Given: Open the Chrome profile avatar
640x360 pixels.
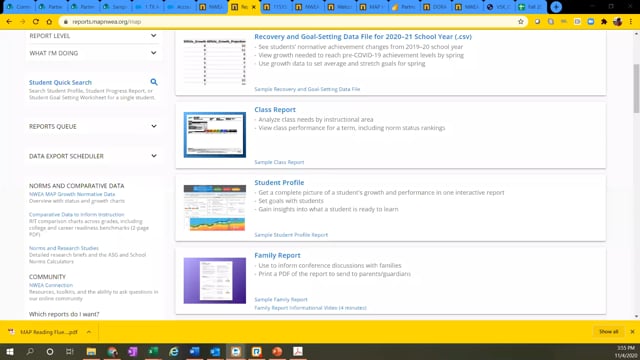Looking at the screenshot, I should (x=618, y=22).
